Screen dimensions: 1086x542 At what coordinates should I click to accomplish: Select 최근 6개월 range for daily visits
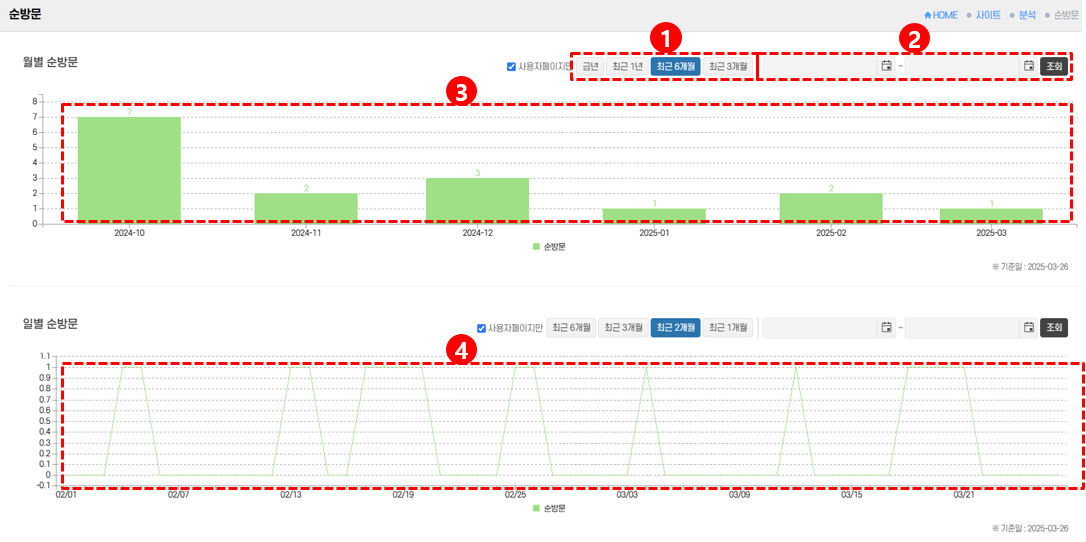tap(571, 328)
